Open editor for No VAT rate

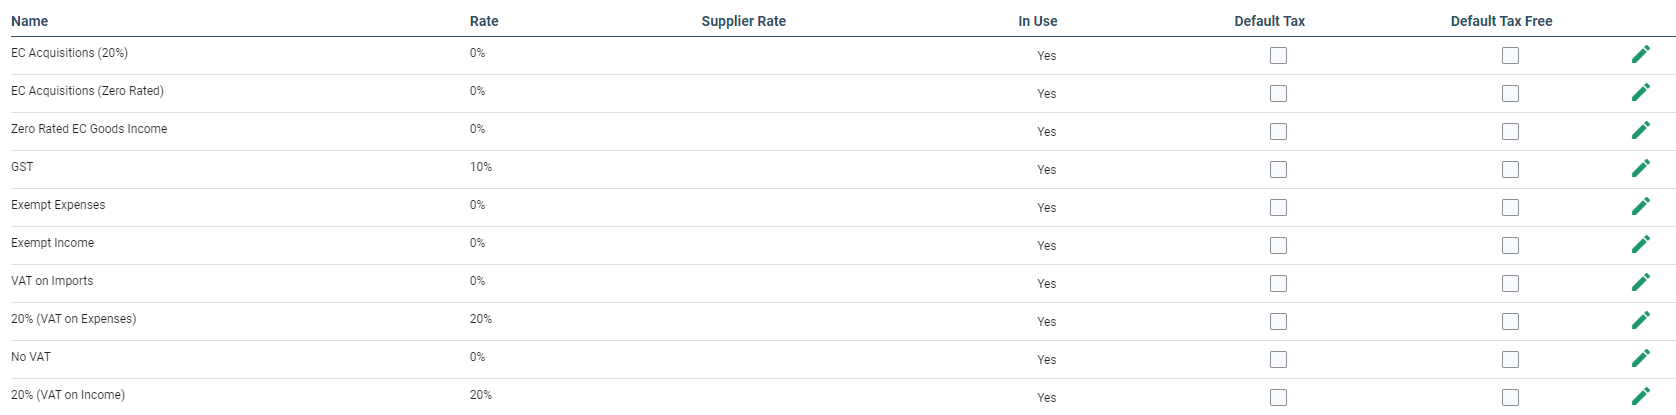1640,359
